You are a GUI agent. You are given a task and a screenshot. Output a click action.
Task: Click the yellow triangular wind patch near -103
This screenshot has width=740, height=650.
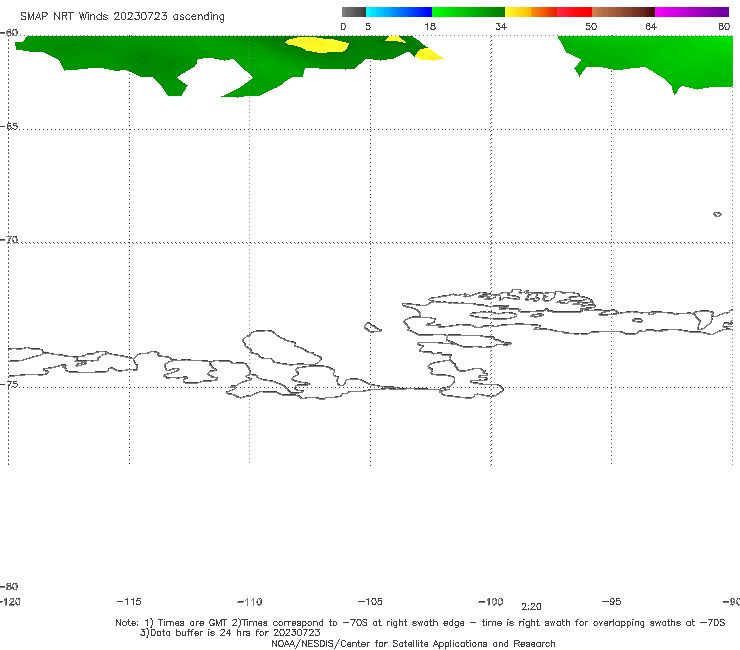429,54
